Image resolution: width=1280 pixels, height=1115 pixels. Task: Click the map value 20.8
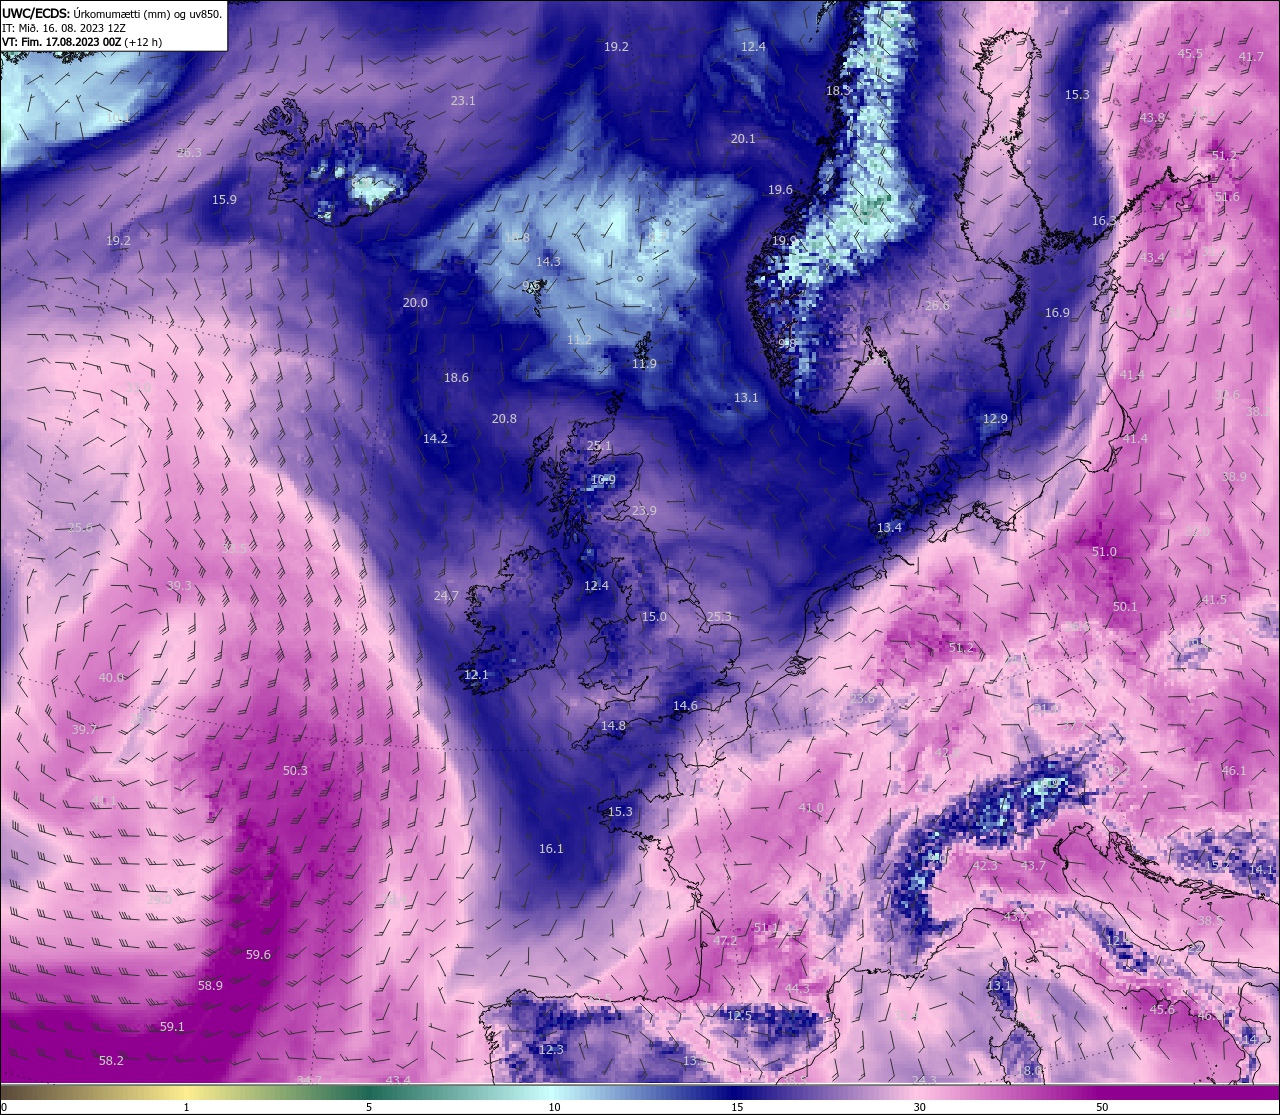(504, 419)
